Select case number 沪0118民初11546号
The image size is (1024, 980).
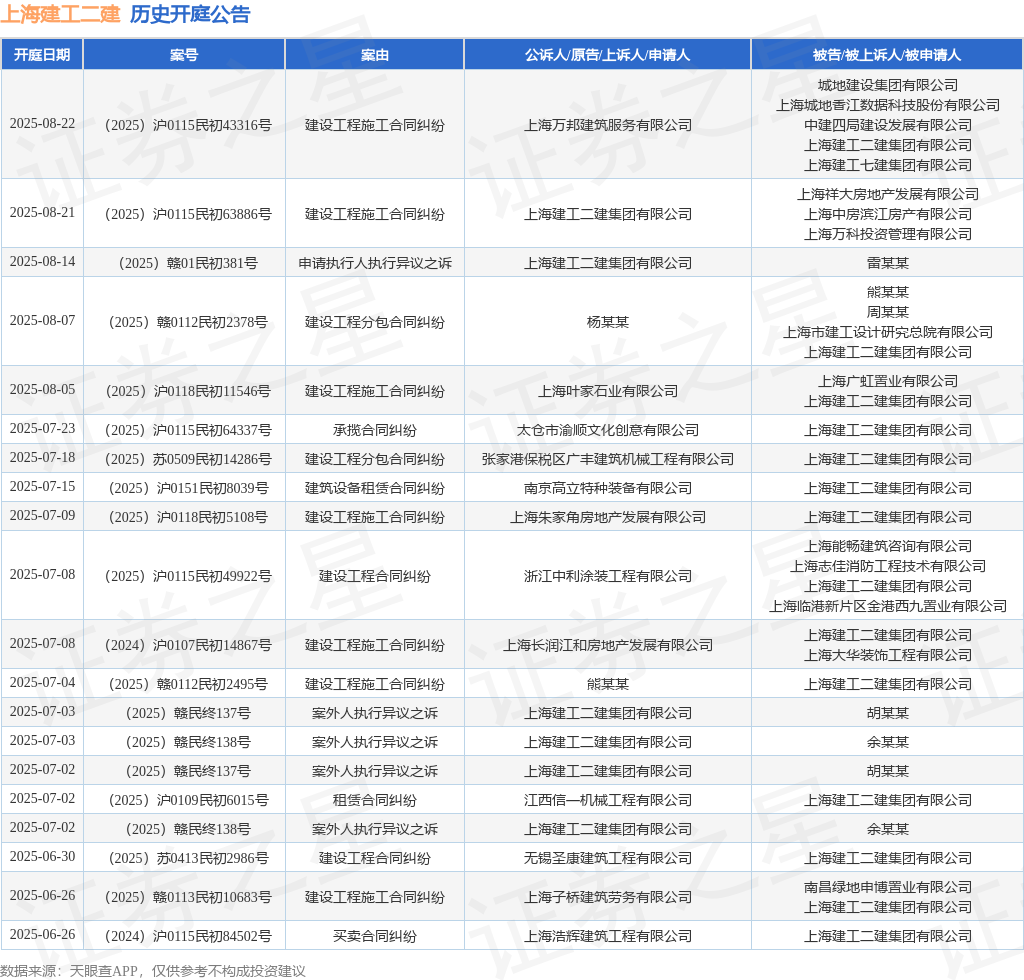click(188, 391)
